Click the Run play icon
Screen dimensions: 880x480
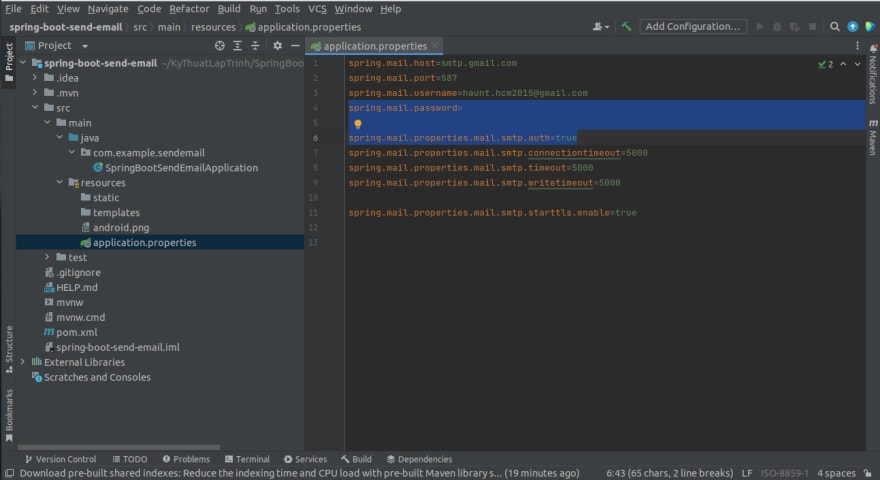click(759, 26)
